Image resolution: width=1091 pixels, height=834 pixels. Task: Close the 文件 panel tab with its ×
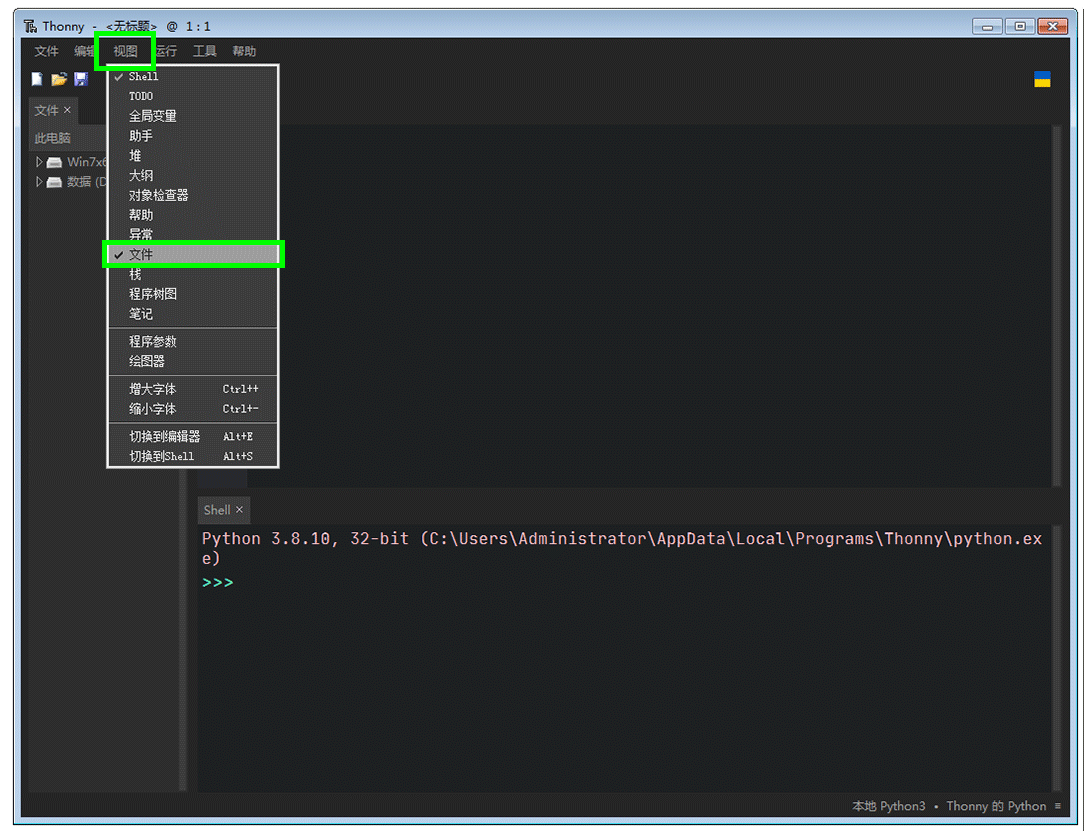[x=67, y=110]
